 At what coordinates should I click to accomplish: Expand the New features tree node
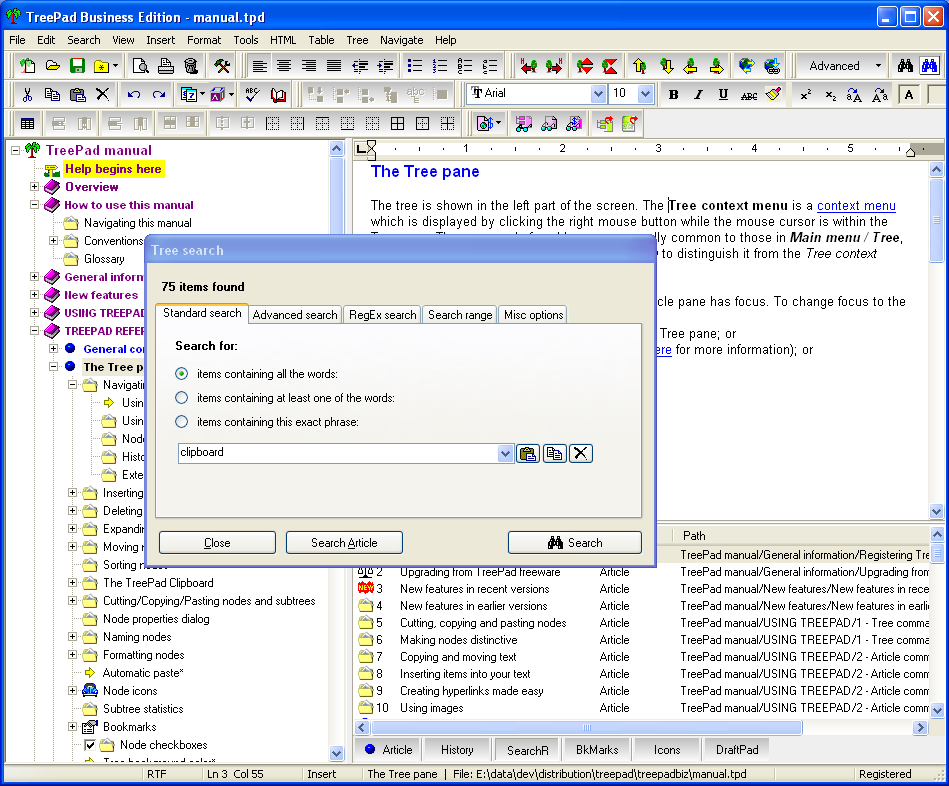[x=34, y=295]
